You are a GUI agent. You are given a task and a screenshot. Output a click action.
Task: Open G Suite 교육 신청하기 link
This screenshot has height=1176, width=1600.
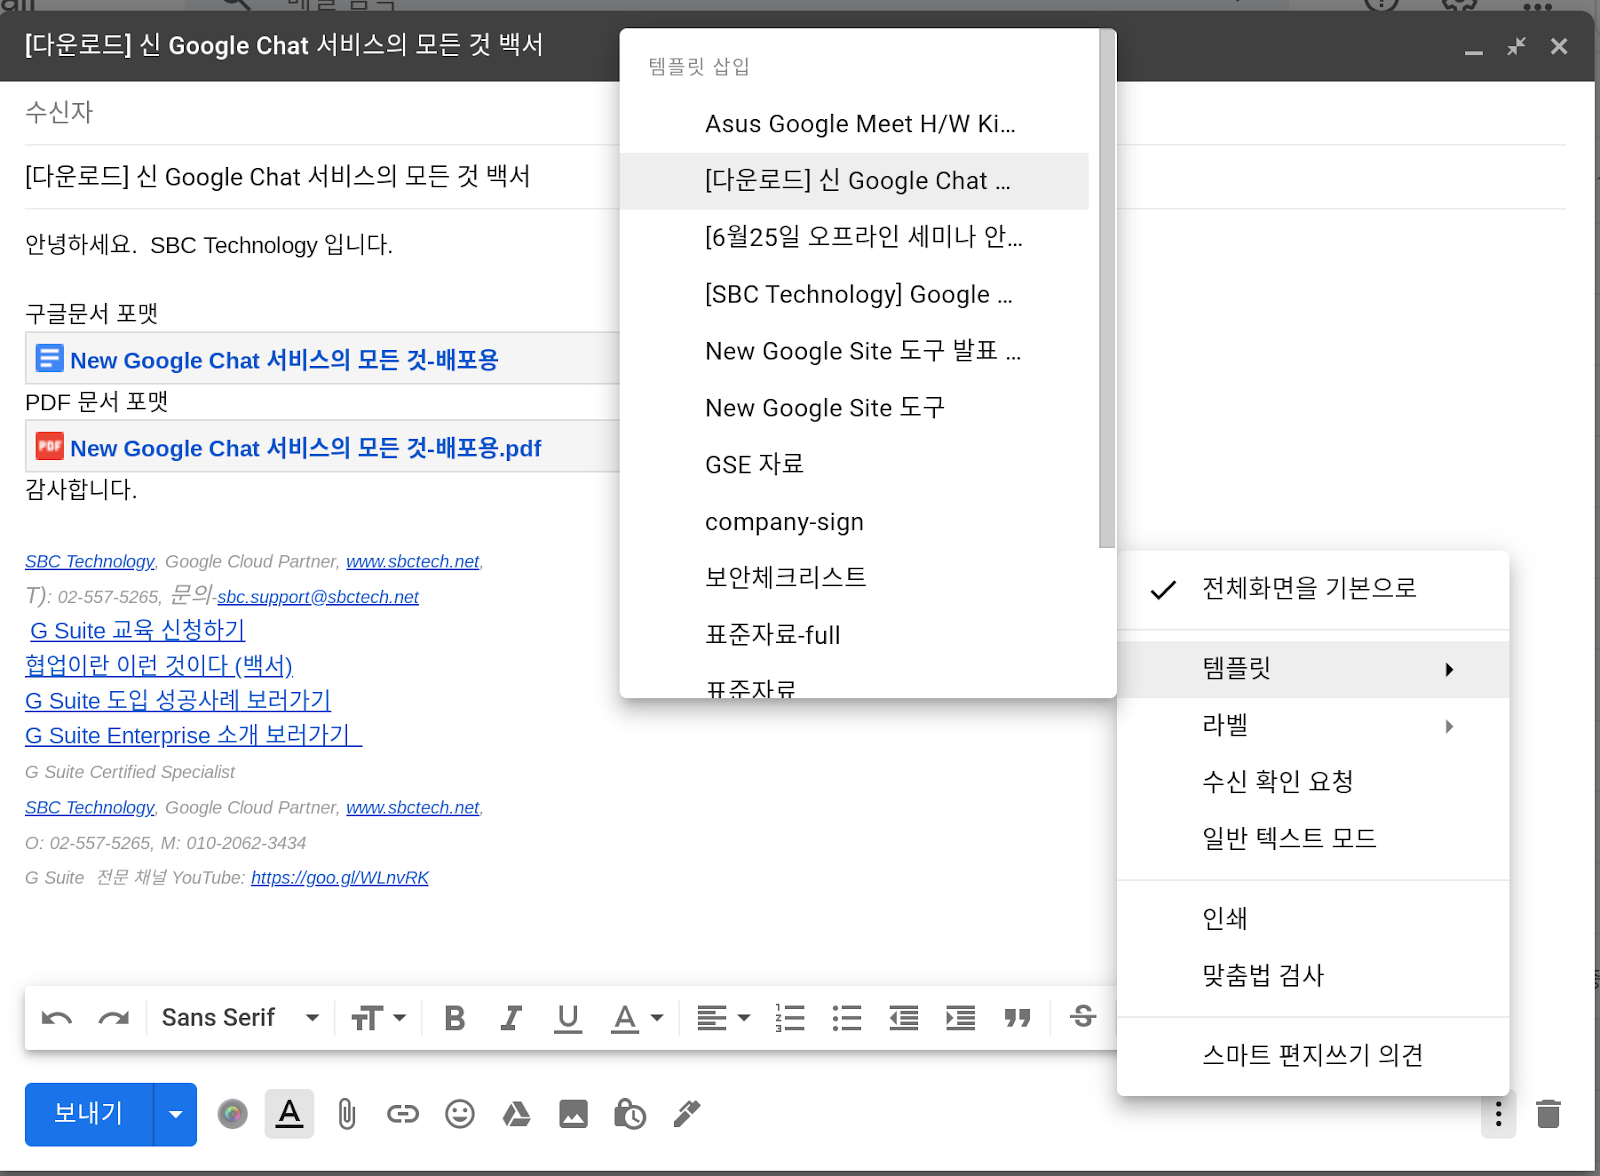coord(137,631)
